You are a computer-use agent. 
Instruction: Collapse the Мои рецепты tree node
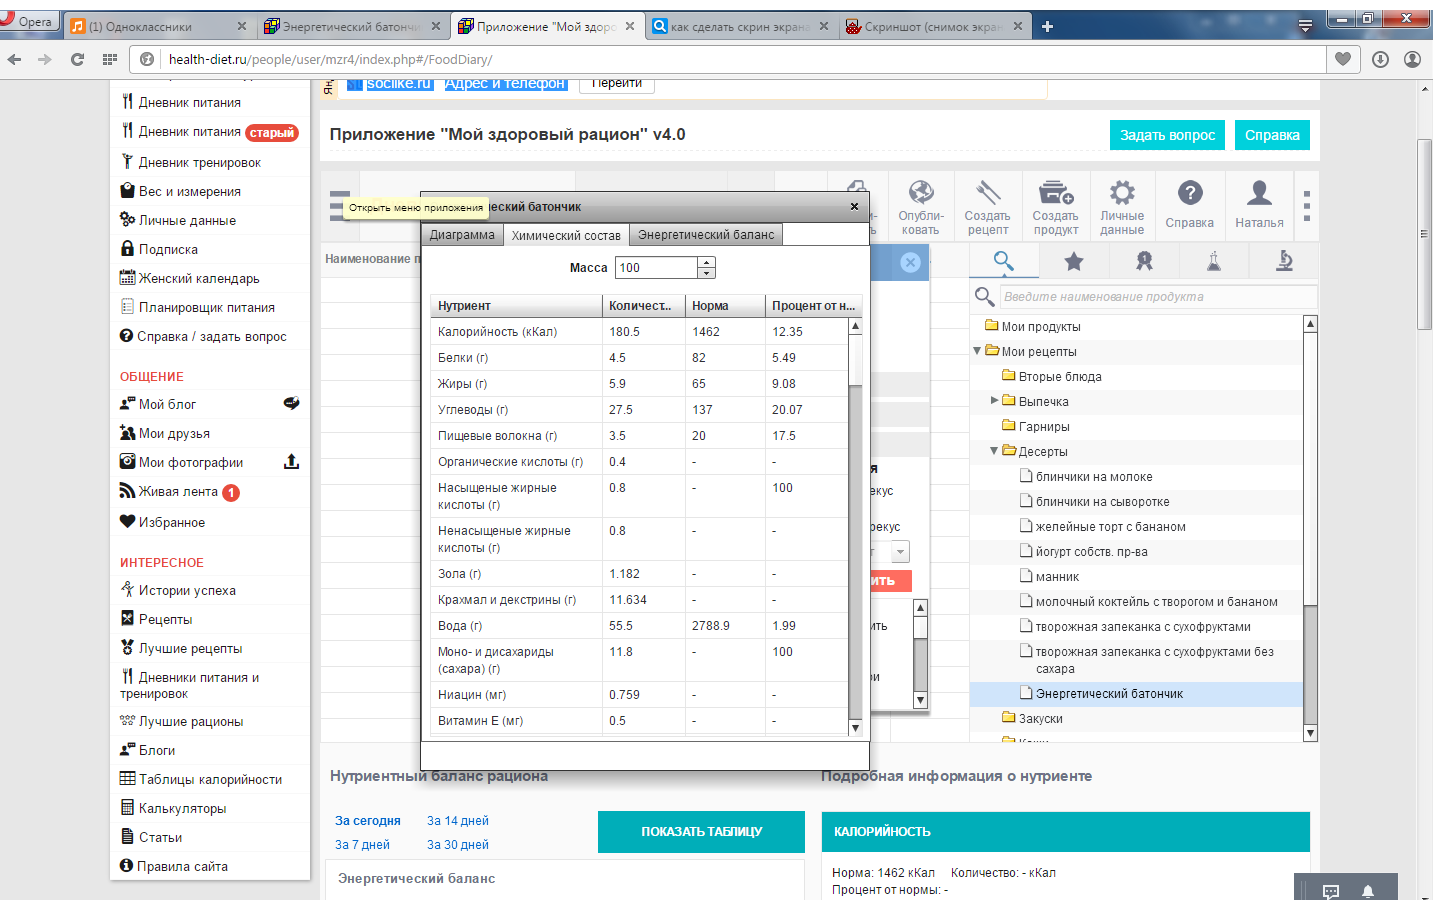point(977,351)
